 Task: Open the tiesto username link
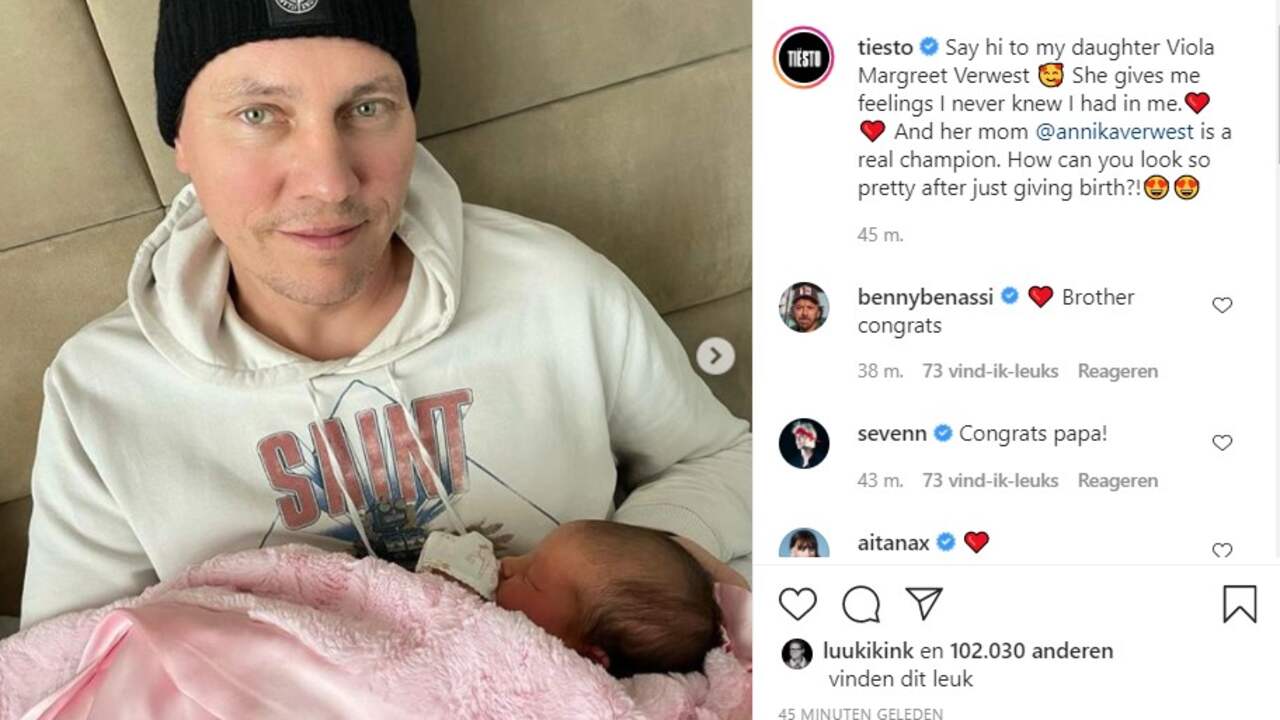(885, 47)
